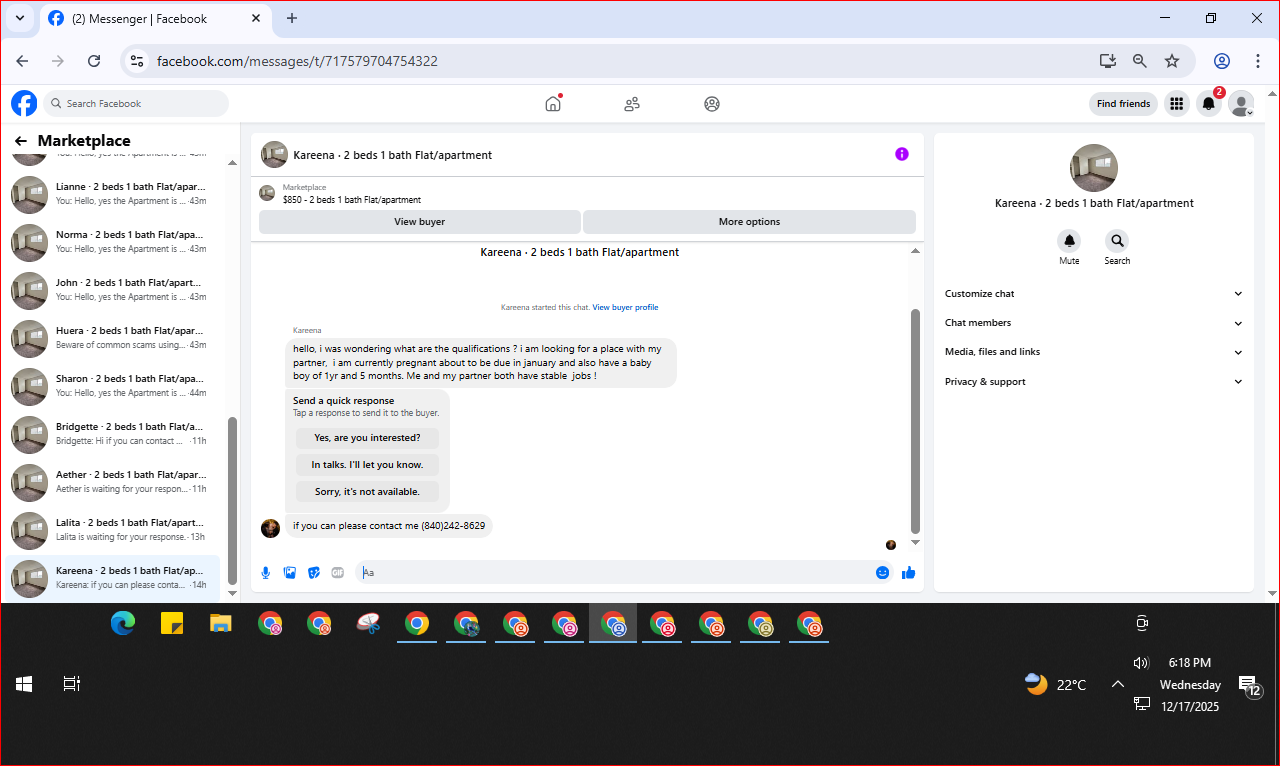Go back using the Marketplace back arrow
Viewport: 1280px width, 766px height.
coord(20,141)
